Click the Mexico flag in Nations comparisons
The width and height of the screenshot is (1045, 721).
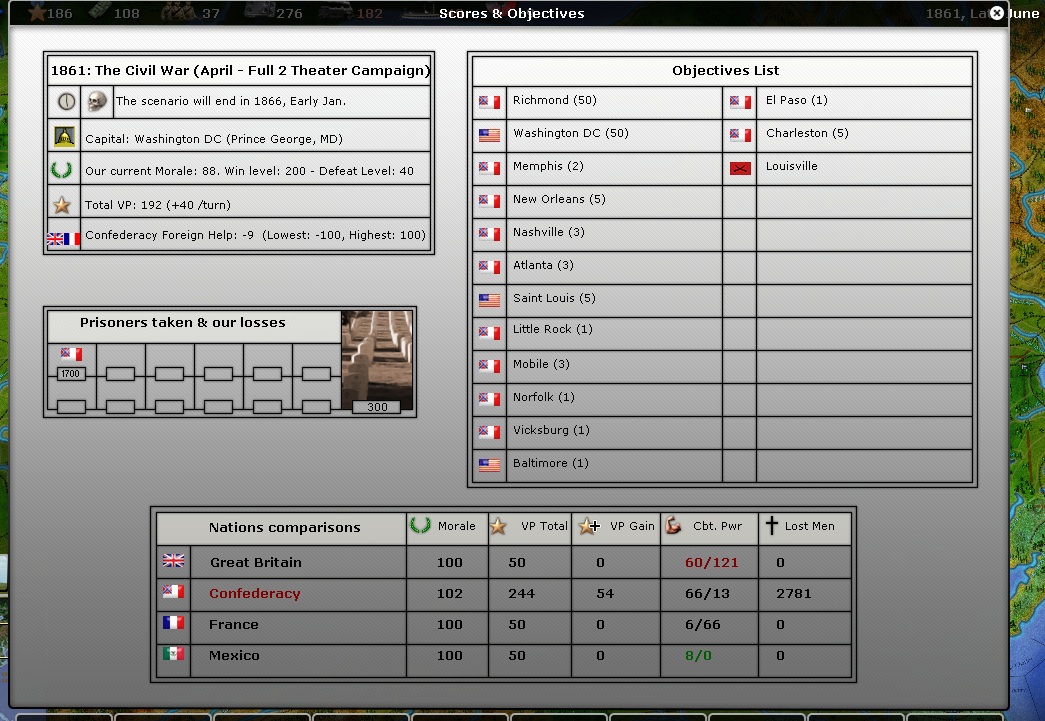(x=174, y=655)
